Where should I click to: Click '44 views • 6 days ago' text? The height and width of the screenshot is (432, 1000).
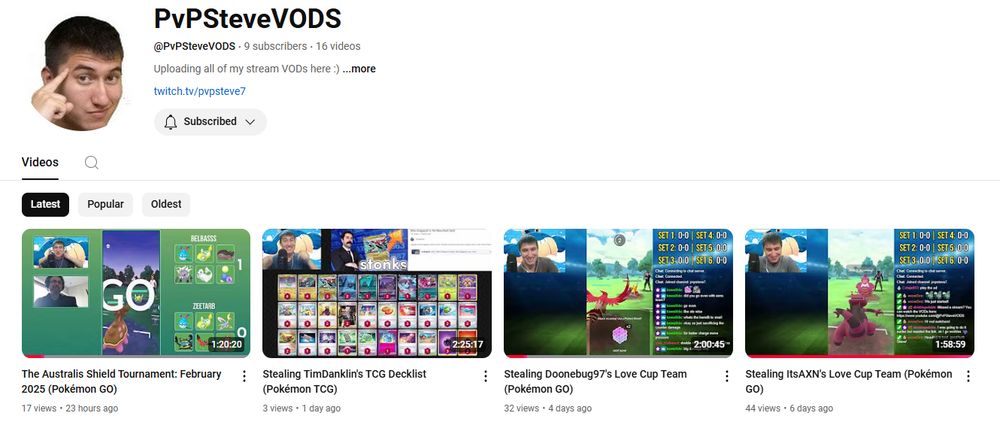789,408
